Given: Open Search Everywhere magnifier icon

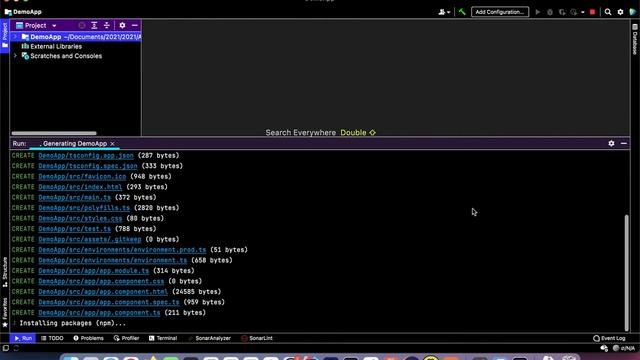Looking at the screenshot, I should coord(608,12).
